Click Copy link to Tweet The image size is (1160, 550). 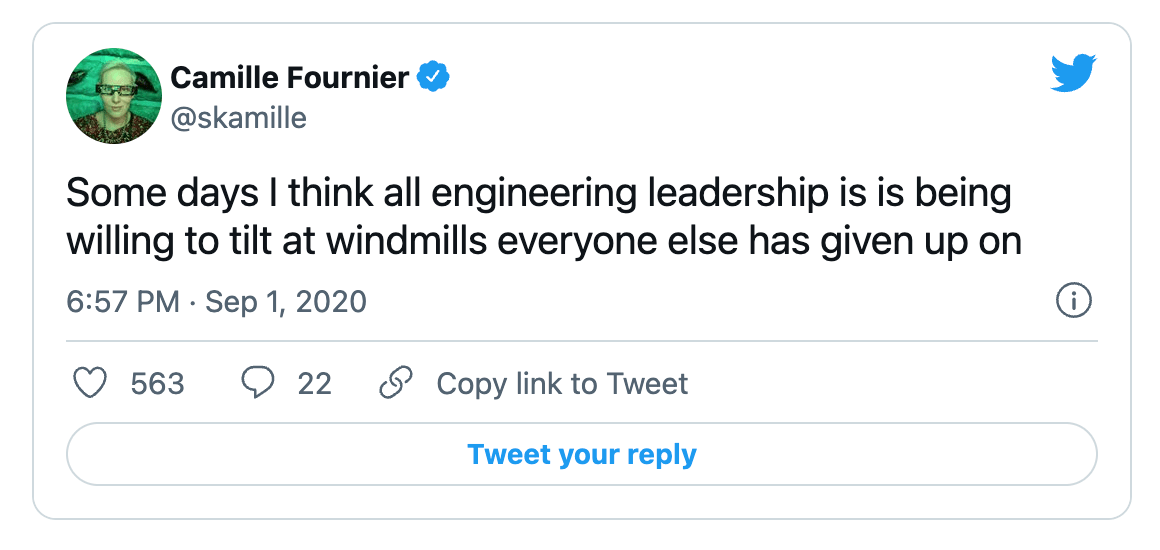pyautogui.click(x=562, y=383)
